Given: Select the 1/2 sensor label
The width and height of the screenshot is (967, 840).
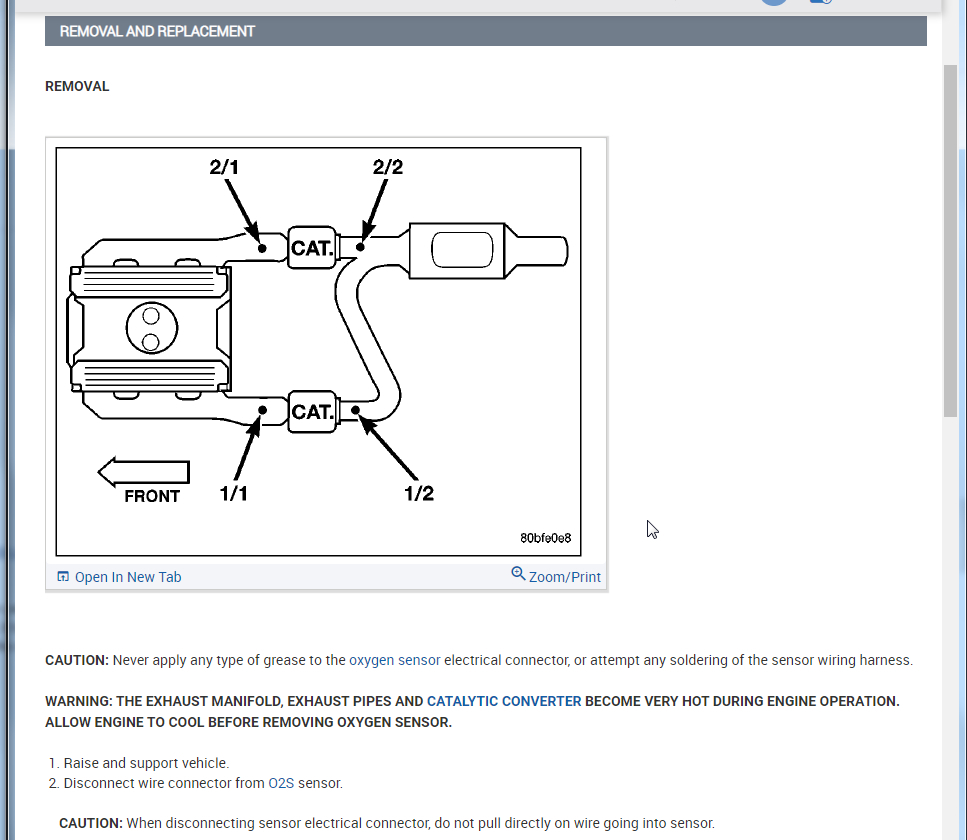Looking at the screenshot, I should pos(419,493).
